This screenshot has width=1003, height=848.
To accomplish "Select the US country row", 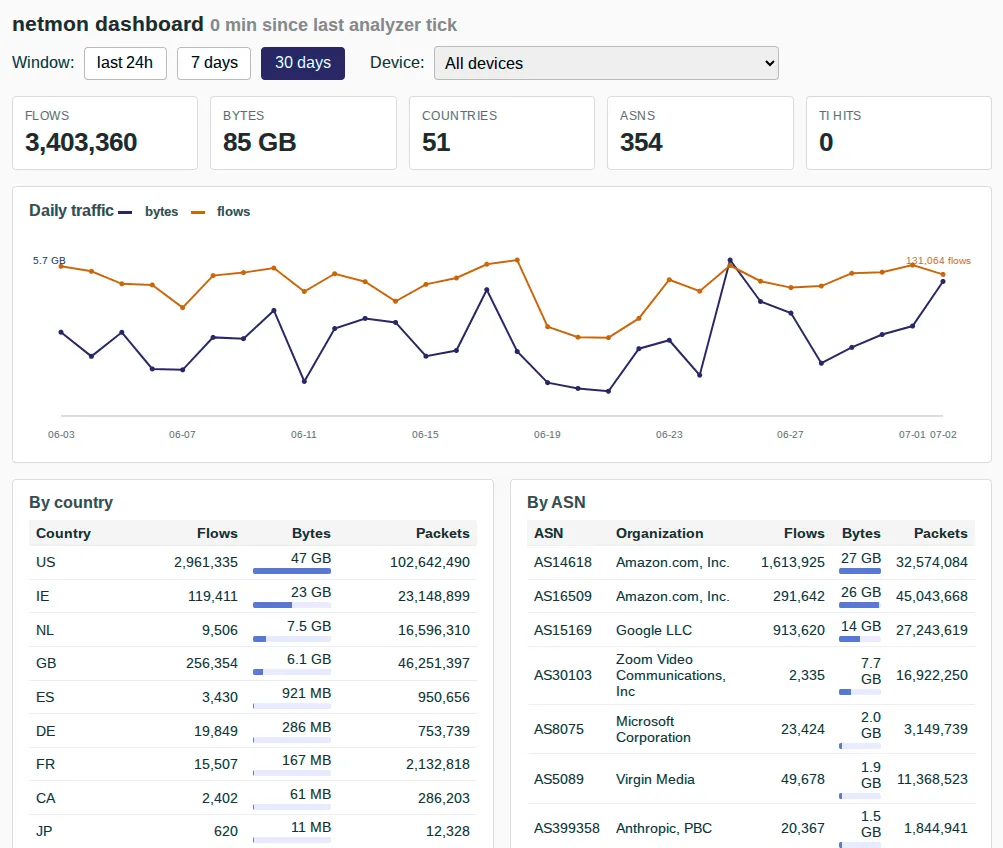I will click(253, 562).
